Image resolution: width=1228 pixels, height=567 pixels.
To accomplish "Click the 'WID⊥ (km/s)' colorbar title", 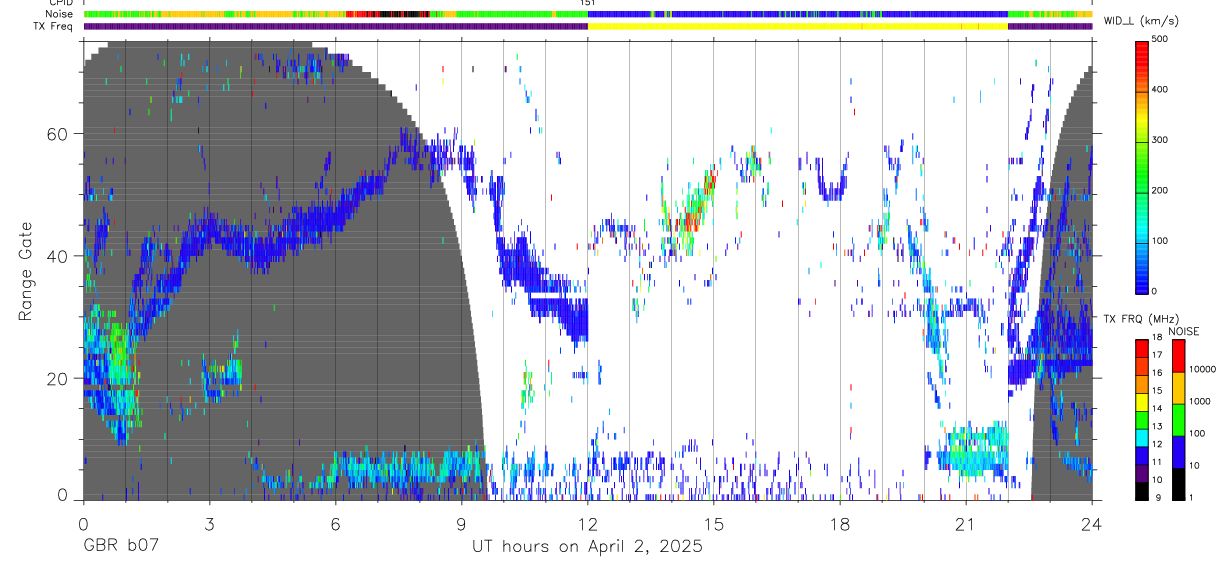I will pos(1140,21).
